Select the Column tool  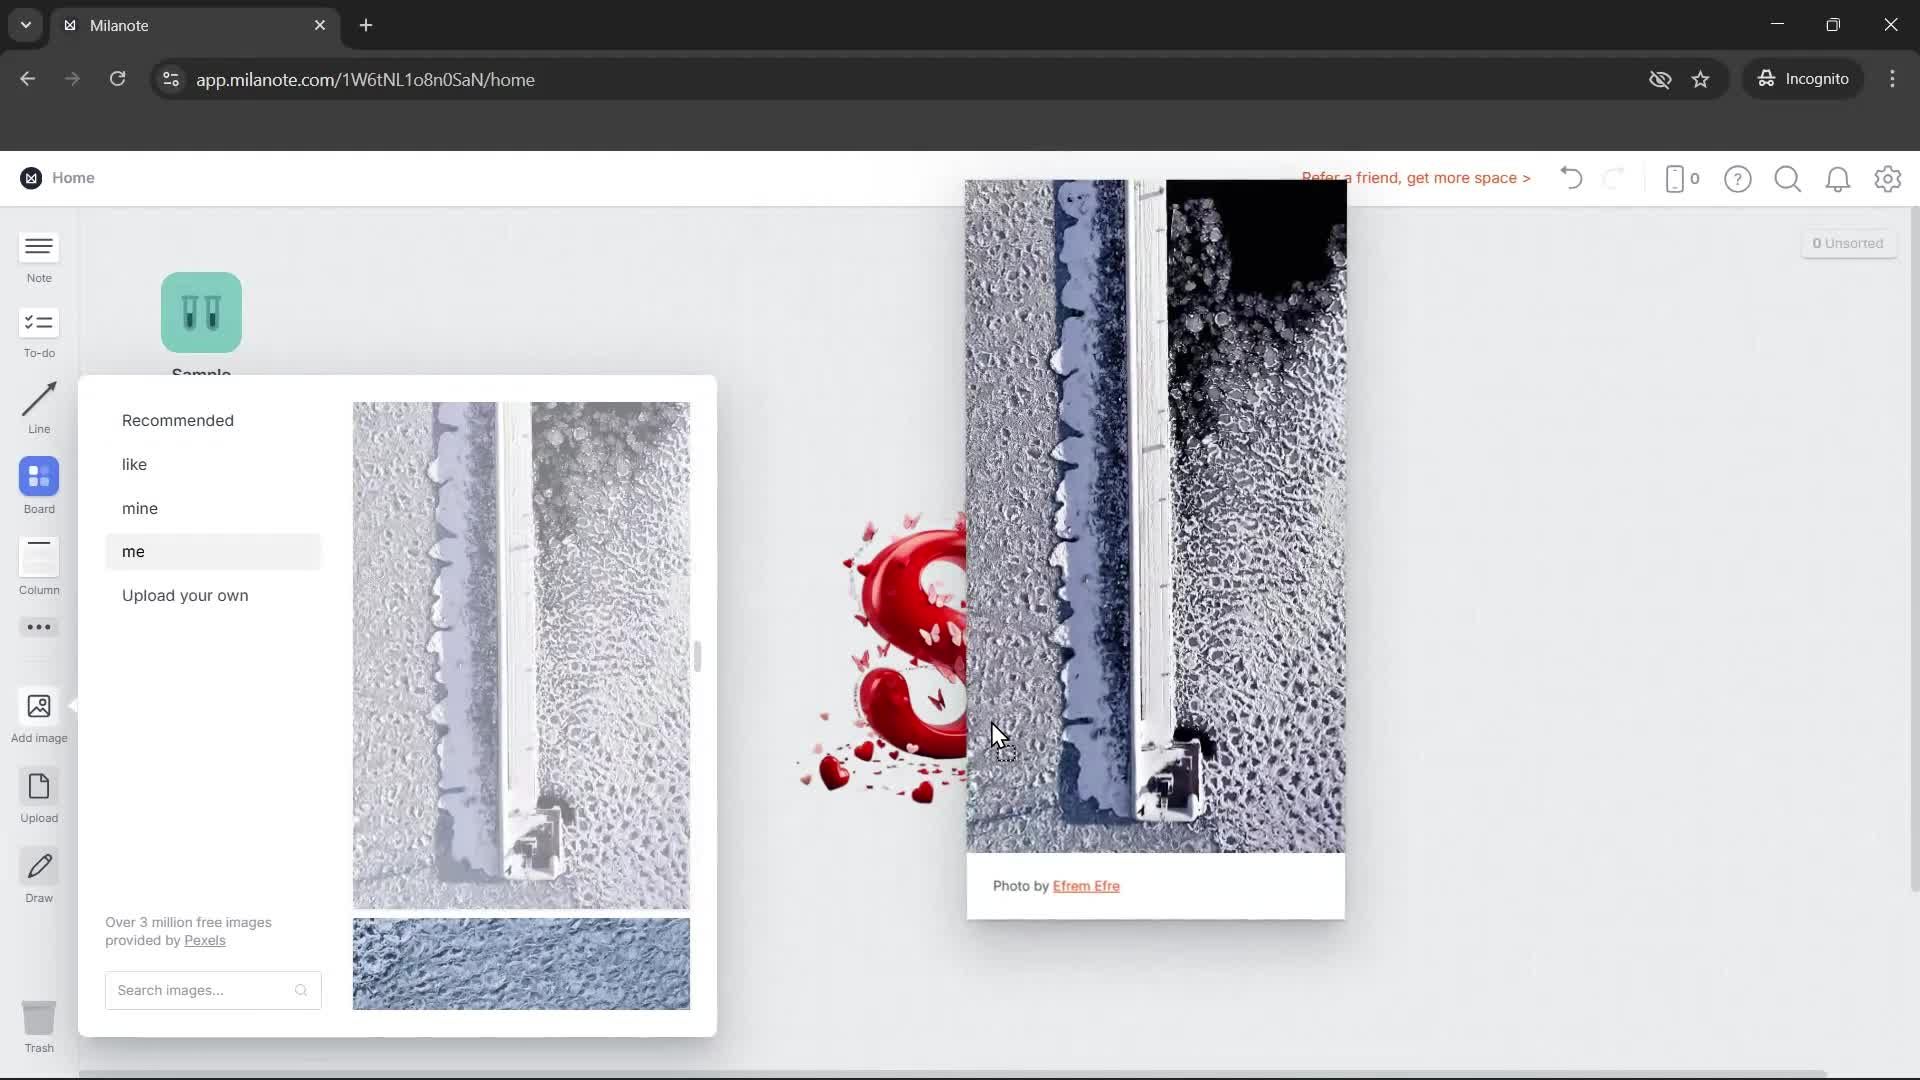[38, 564]
